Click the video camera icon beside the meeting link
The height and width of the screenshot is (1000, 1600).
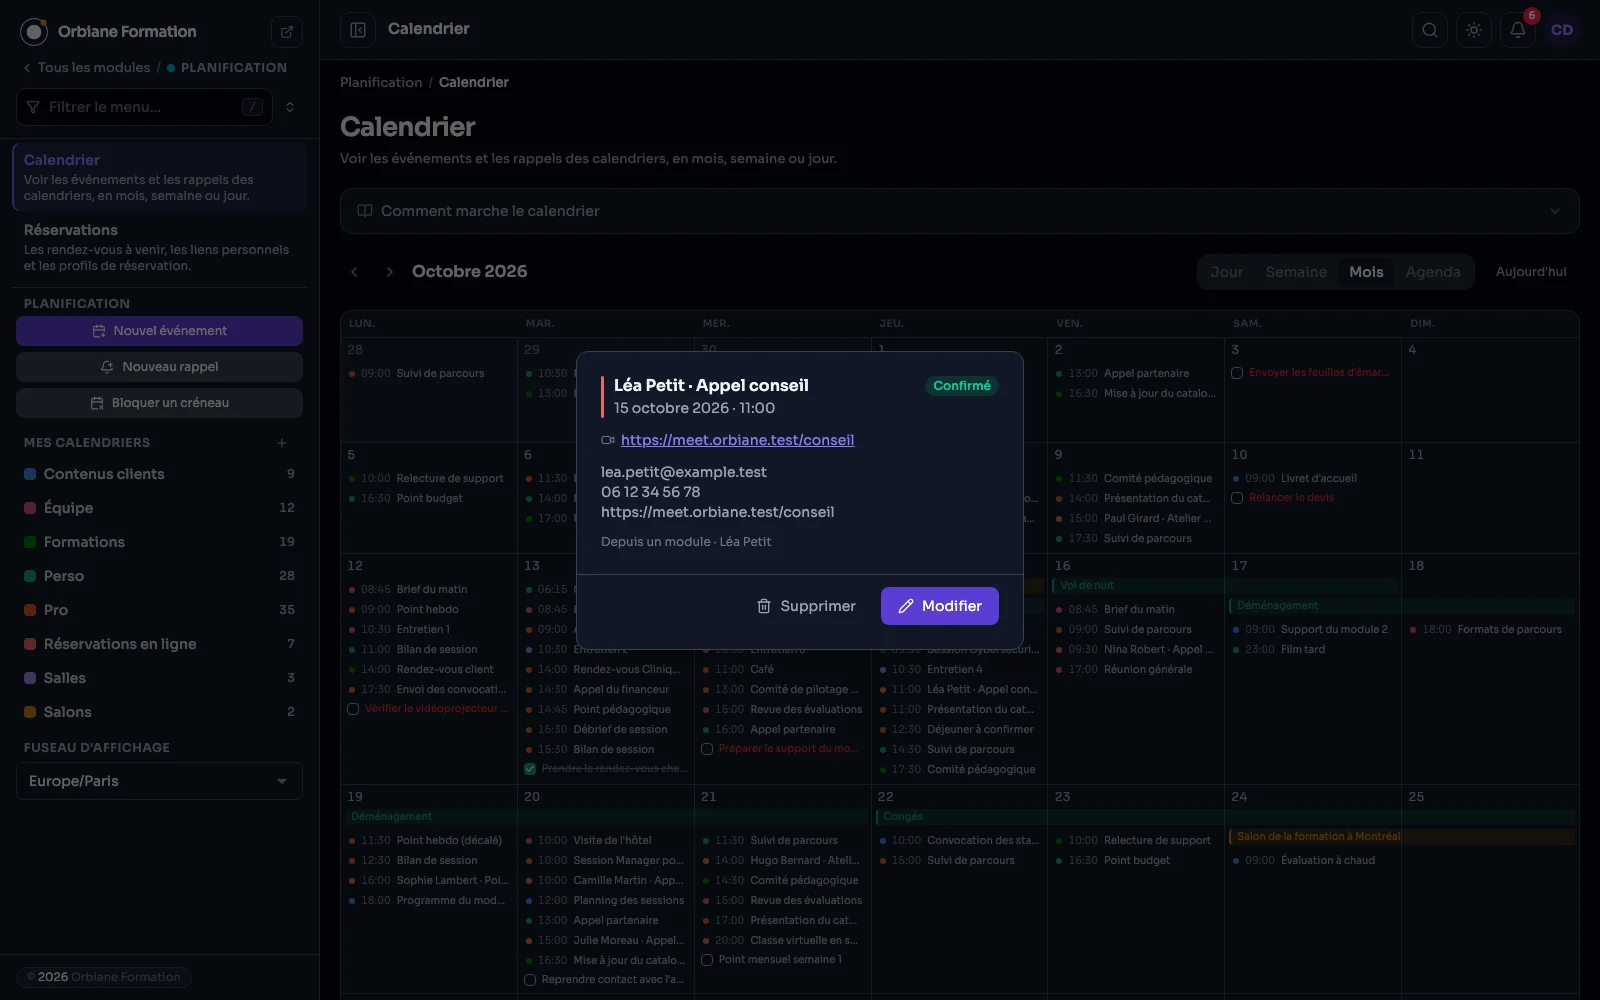click(x=607, y=440)
